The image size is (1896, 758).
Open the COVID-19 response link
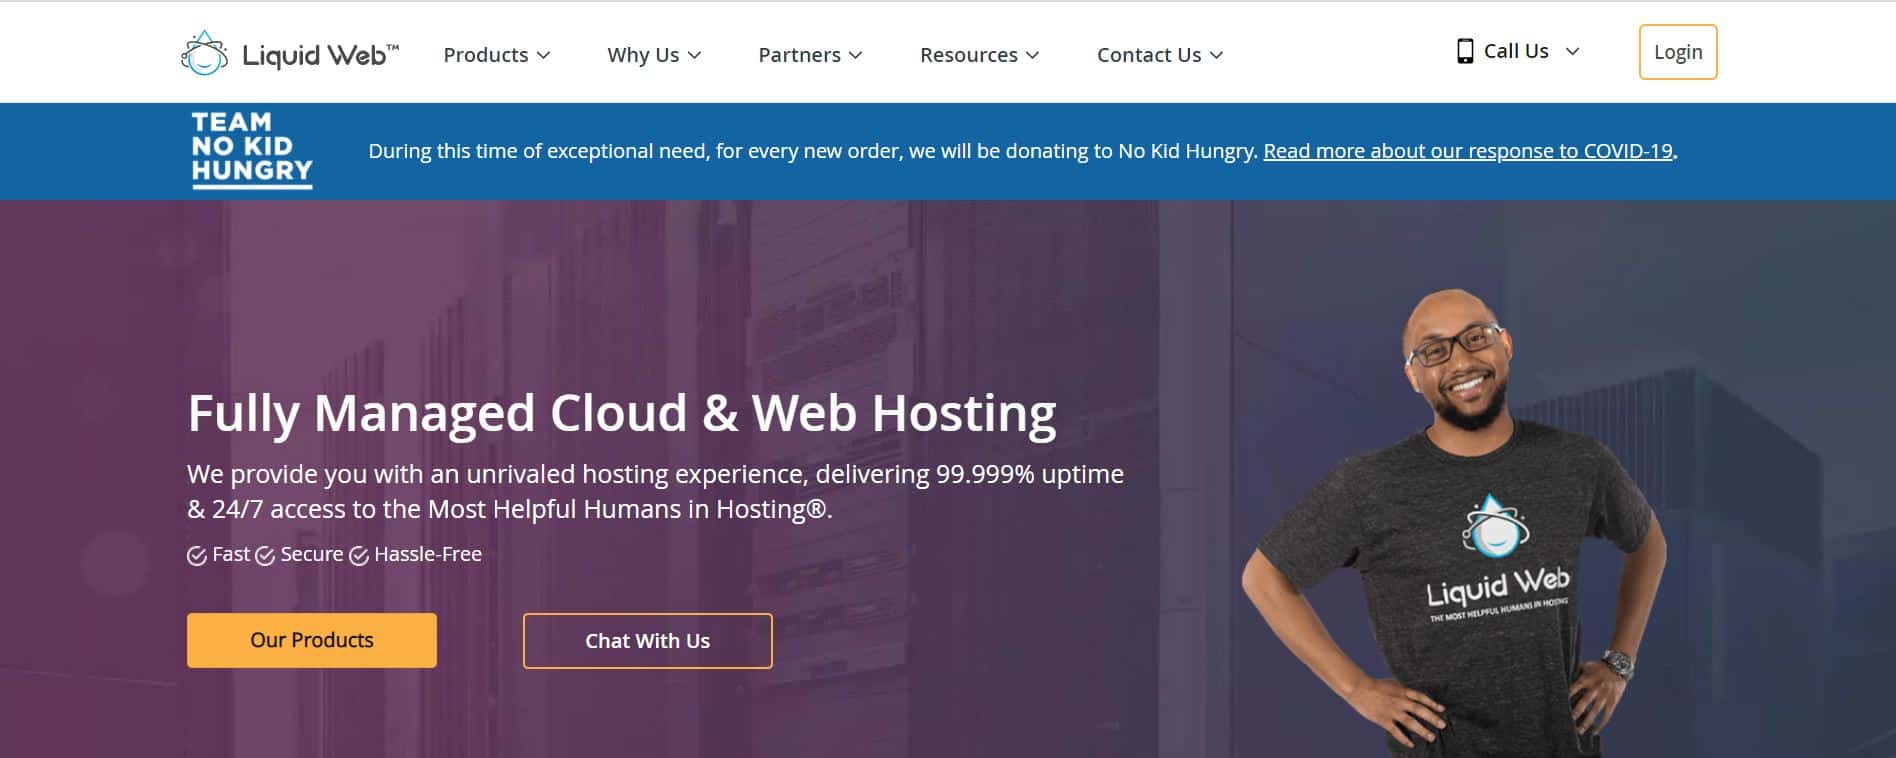(1468, 151)
